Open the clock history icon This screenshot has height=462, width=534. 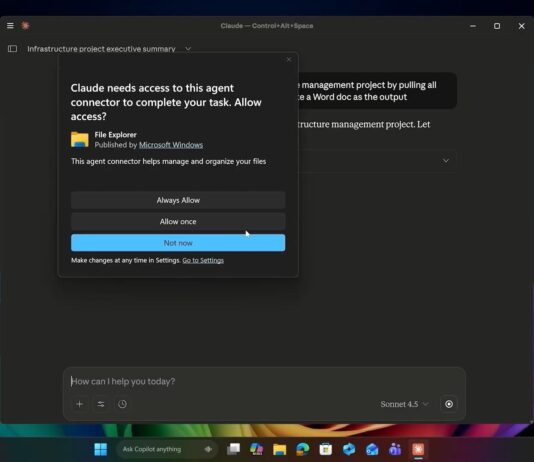tap(122, 404)
